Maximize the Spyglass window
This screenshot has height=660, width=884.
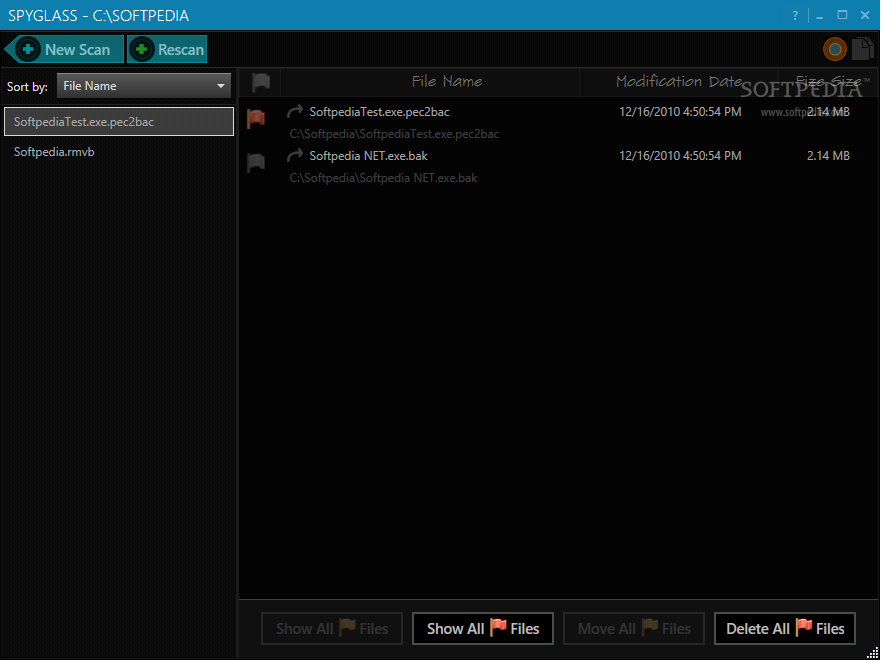[842, 15]
